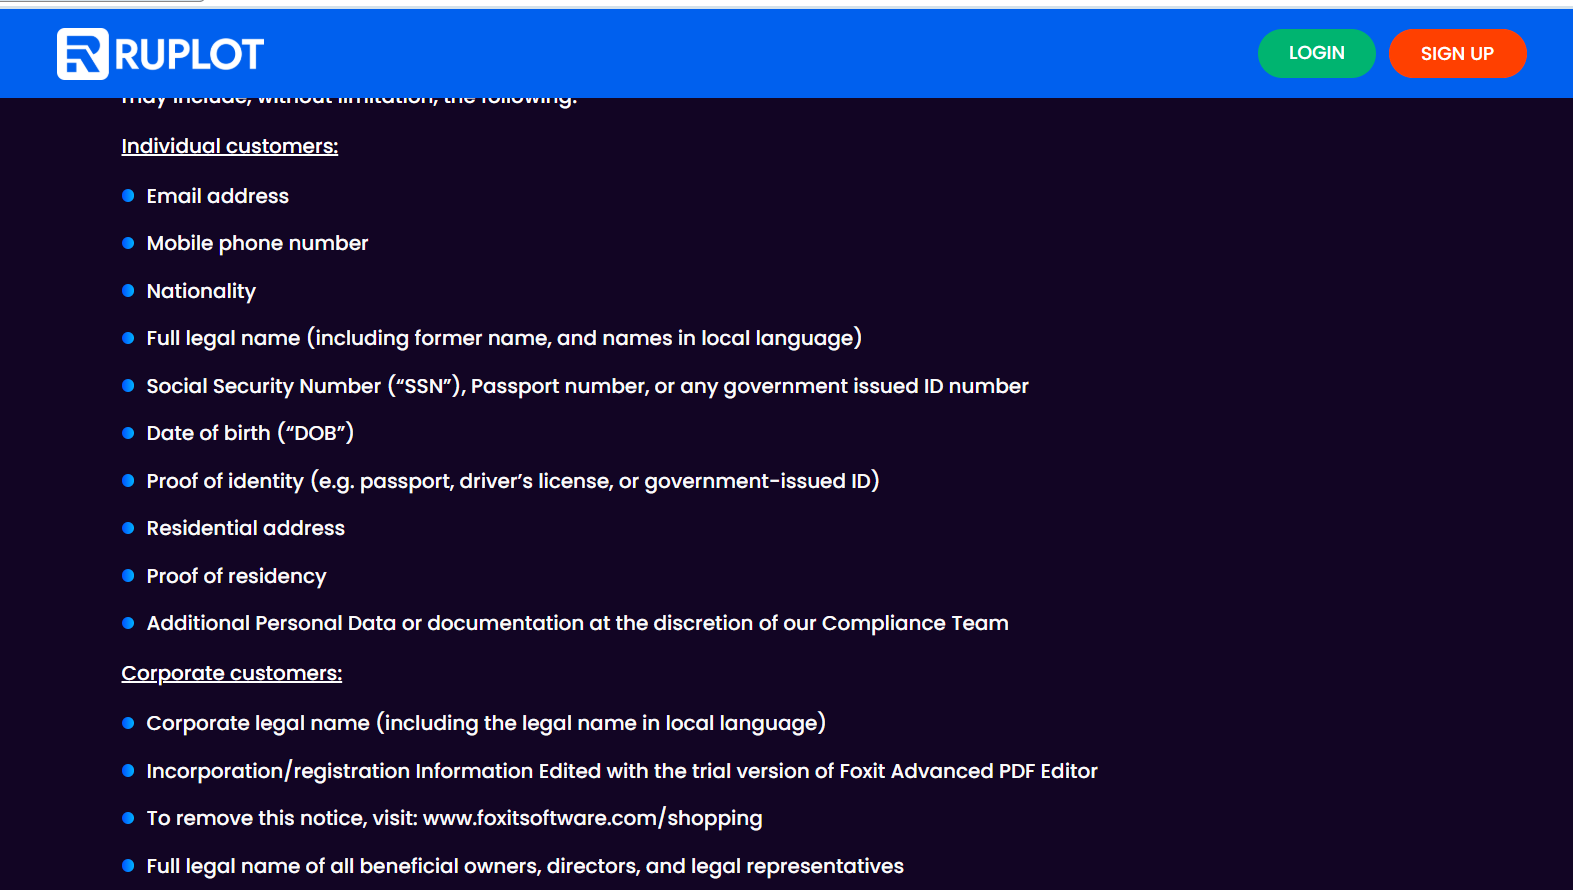Click the Full legal name former name item

(503, 338)
